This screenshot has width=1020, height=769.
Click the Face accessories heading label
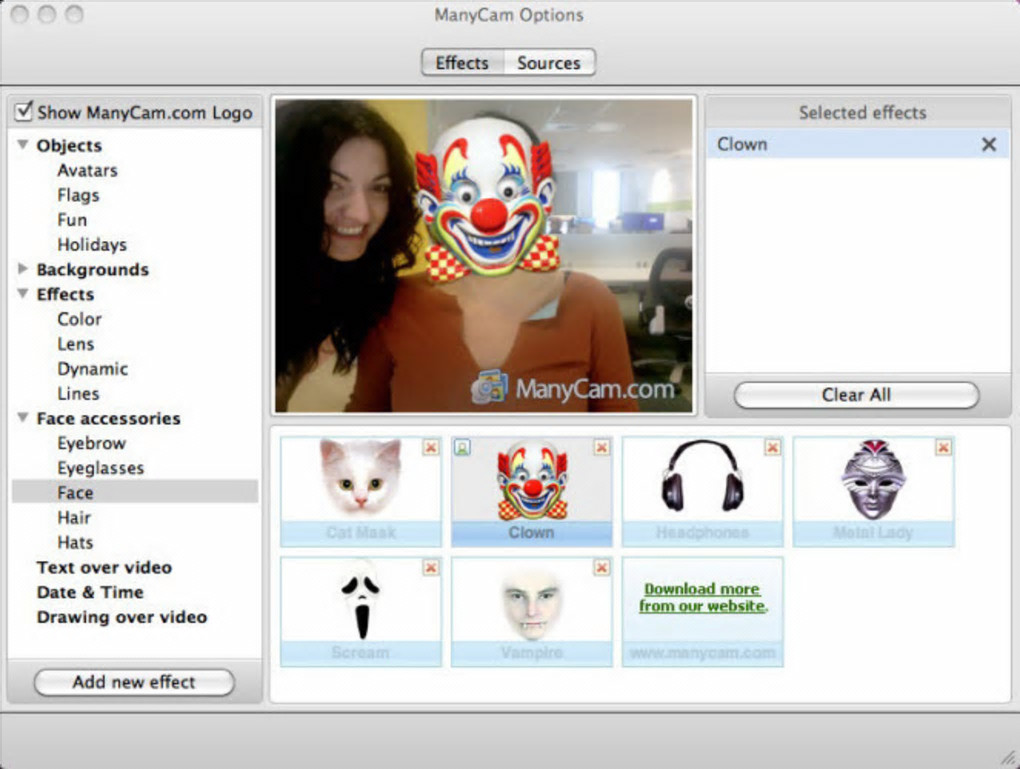tap(108, 418)
